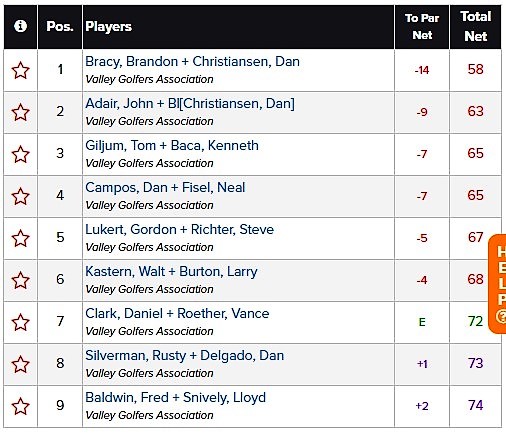Star the Silverman, Rusty + Delgado, Dan row
The width and height of the screenshot is (506, 435).
click(20, 364)
